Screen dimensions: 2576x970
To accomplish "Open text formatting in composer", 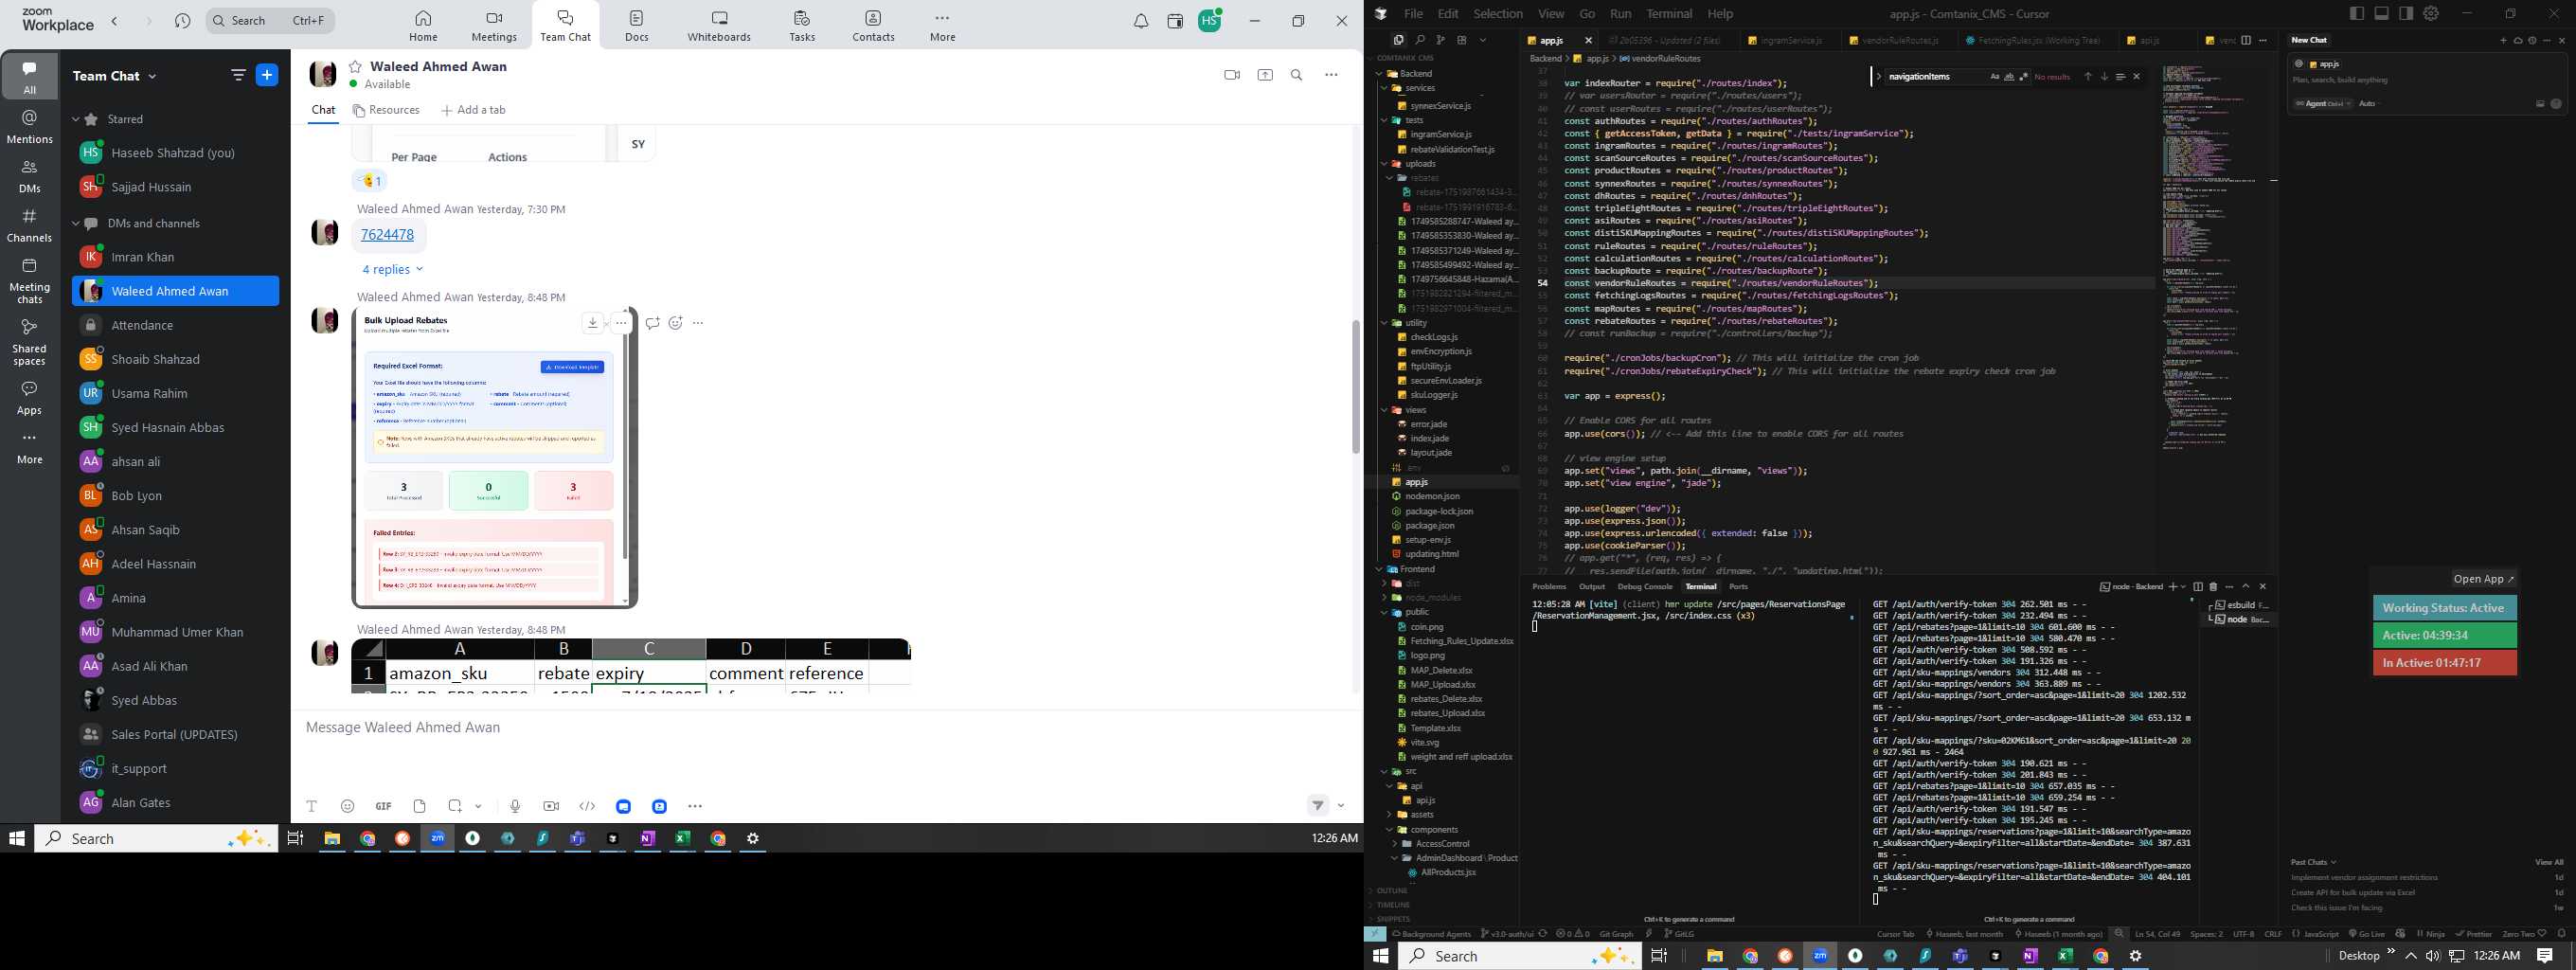I will (x=311, y=806).
